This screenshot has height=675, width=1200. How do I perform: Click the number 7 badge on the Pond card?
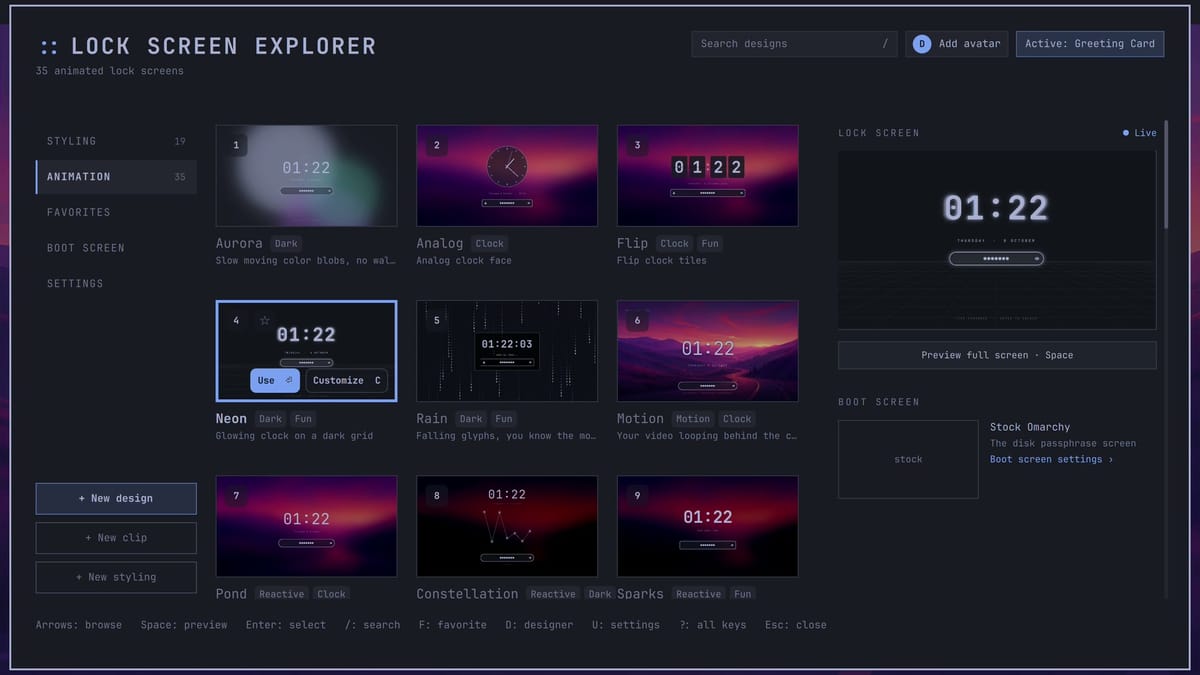click(236, 496)
